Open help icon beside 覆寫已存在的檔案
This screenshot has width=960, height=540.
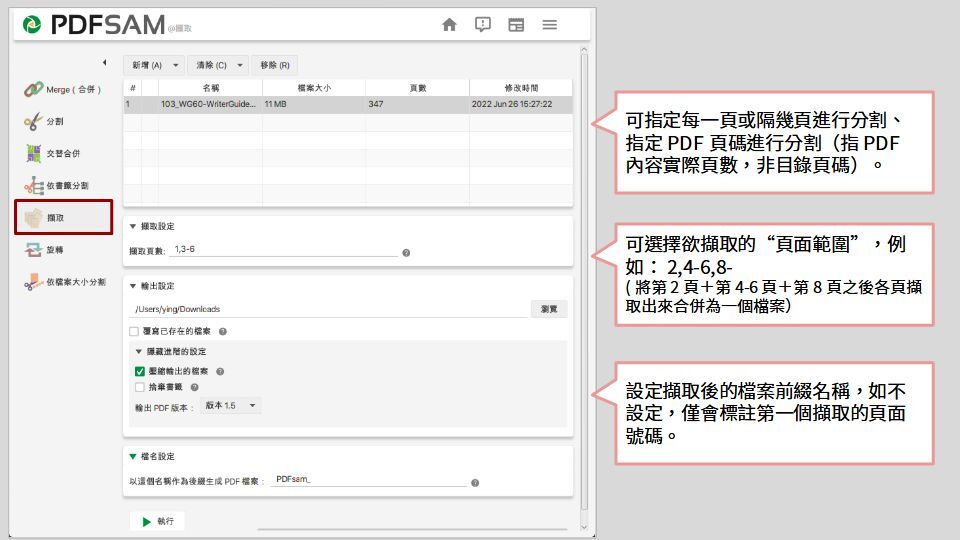[x=223, y=331]
